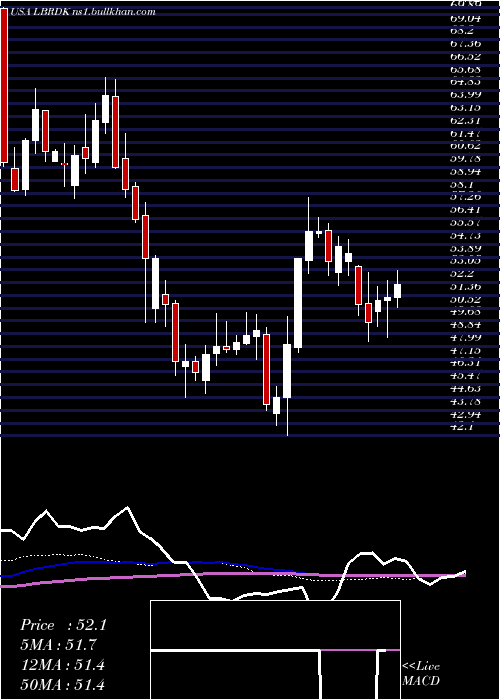
Task: Click the 68.2 price axis label
Action: pyautogui.click(x=462, y=31)
